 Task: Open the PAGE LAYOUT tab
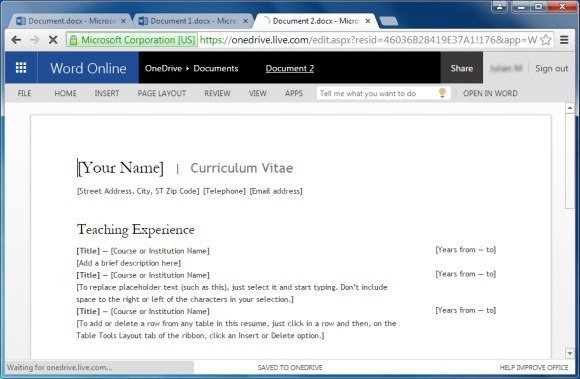(162, 93)
